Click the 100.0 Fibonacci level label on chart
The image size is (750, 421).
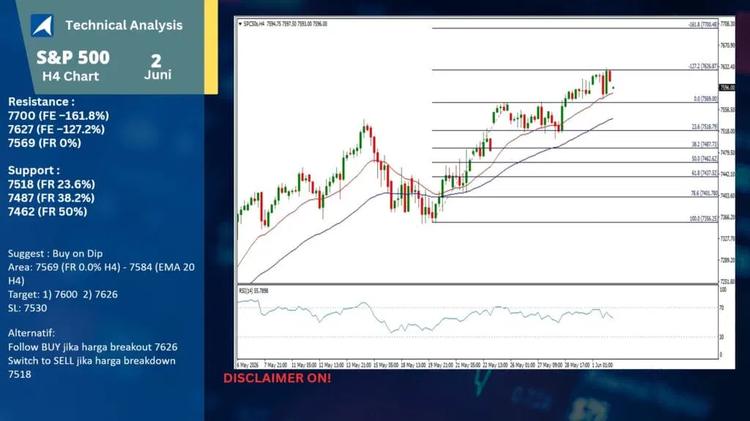(704, 219)
